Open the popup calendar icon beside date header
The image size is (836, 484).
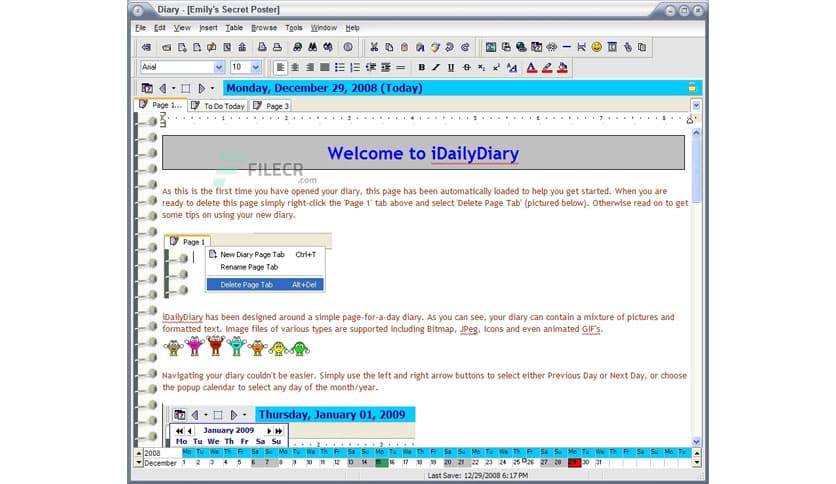(147, 88)
